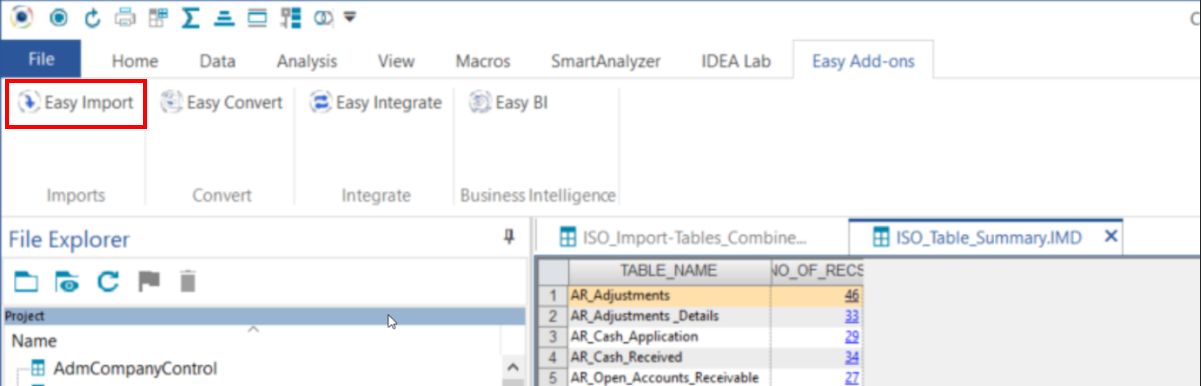The width and height of the screenshot is (1201, 386).
Task: Open the quick access toolbar customize dropdown
Action: click(x=349, y=17)
